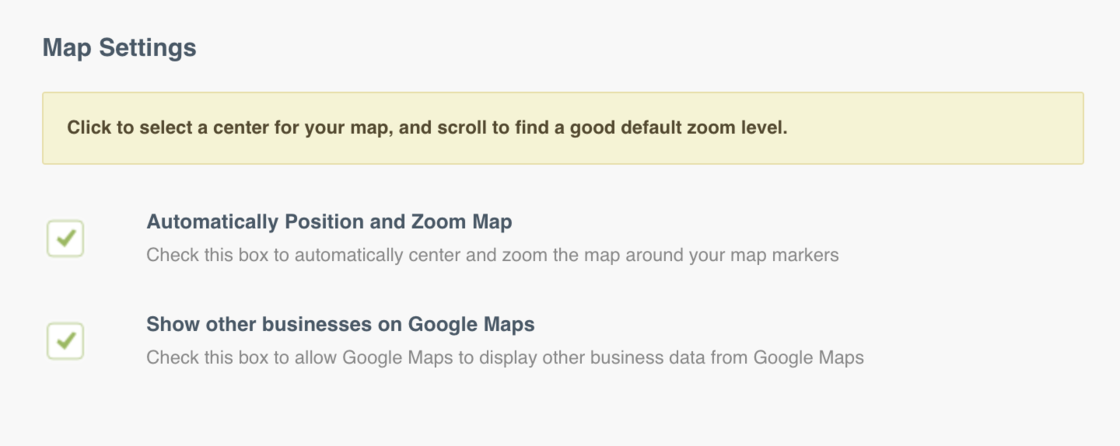
Task: Uncheck the Automatically Position and Zoom Map checkbox
Action: 65,239
